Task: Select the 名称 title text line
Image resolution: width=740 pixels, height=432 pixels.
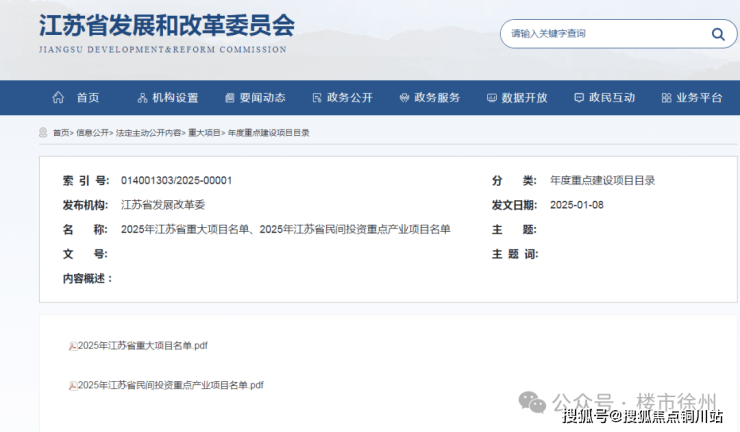Action: click(x=286, y=229)
